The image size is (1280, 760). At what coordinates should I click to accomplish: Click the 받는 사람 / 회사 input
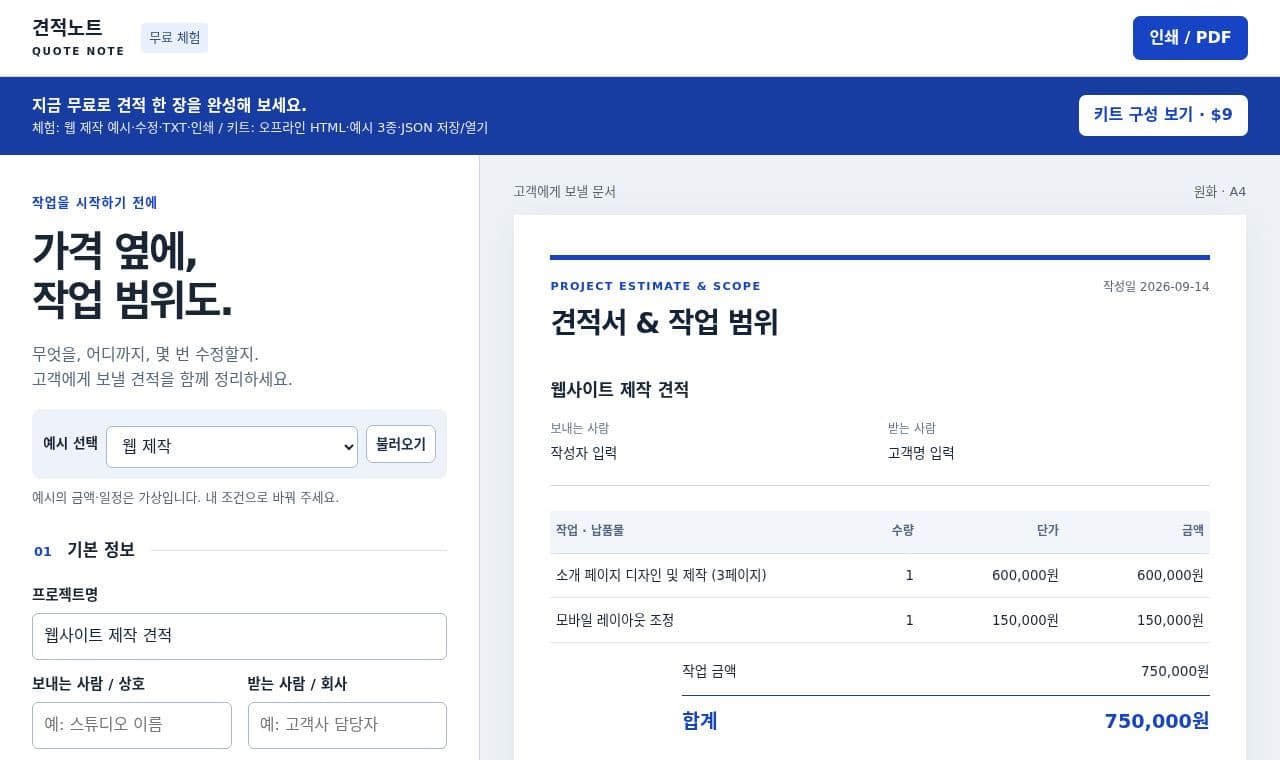pyautogui.click(x=347, y=725)
